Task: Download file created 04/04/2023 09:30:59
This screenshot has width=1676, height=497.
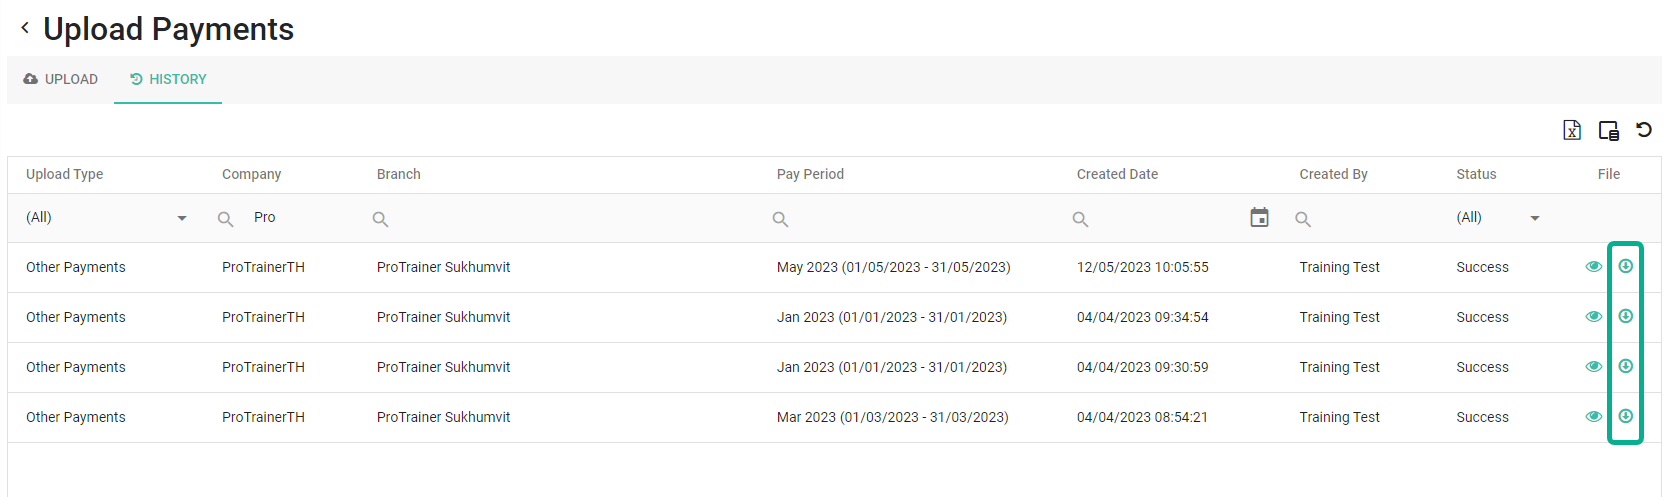Action: click(x=1626, y=366)
